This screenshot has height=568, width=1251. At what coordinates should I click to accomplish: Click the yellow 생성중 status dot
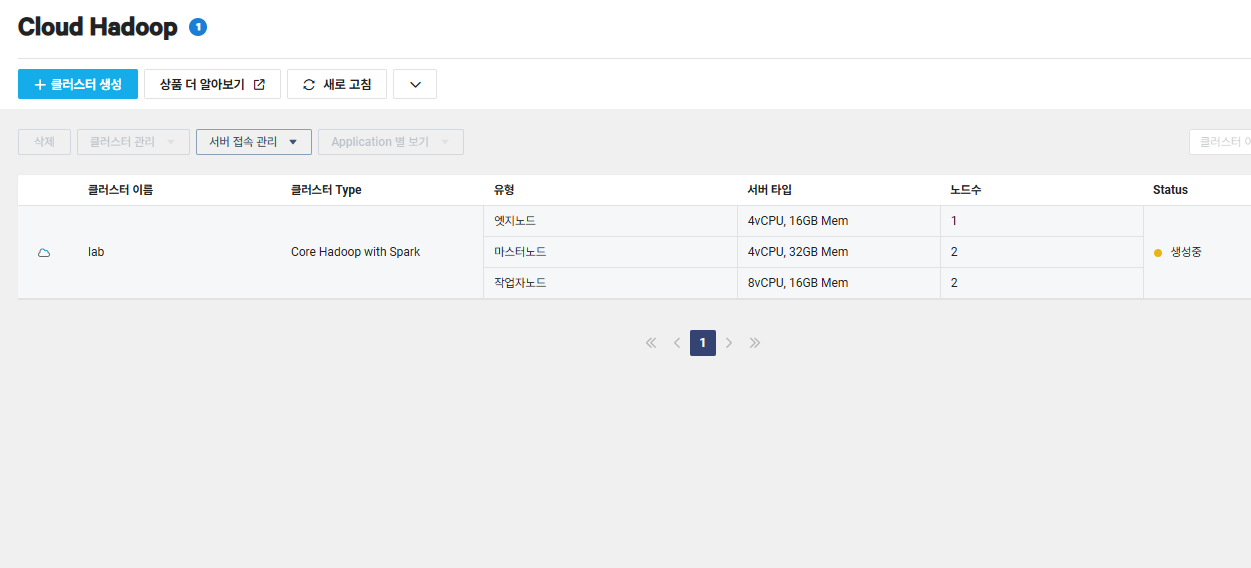click(1158, 253)
